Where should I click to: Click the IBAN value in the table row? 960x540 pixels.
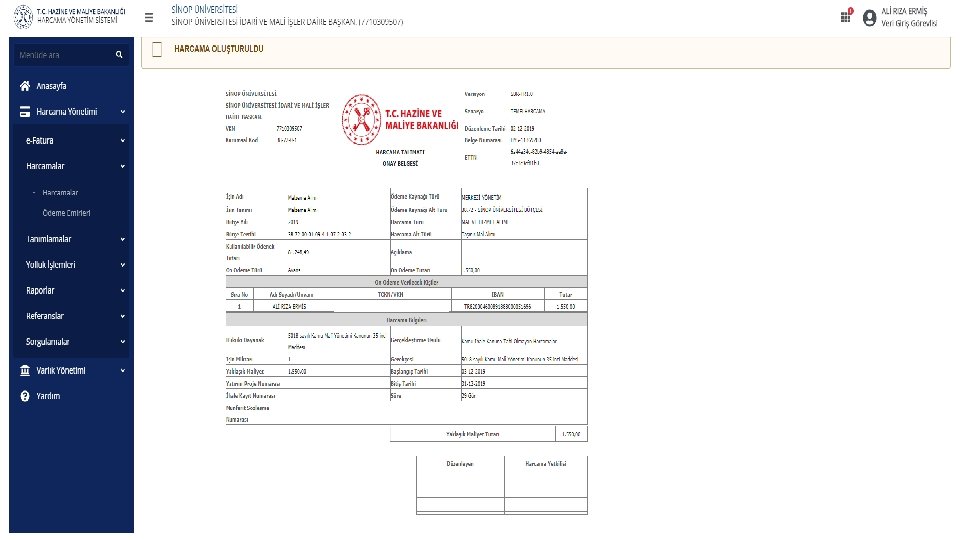(497, 306)
